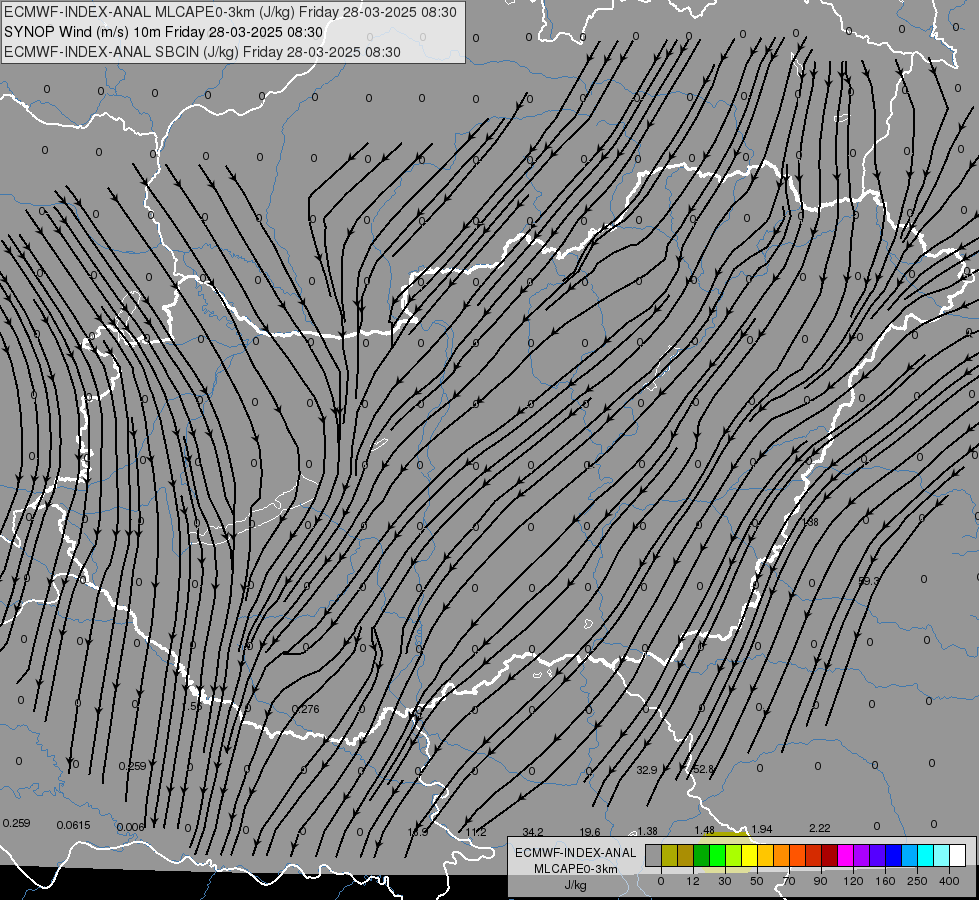Click the map value 1.38

click(x=647, y=831)
